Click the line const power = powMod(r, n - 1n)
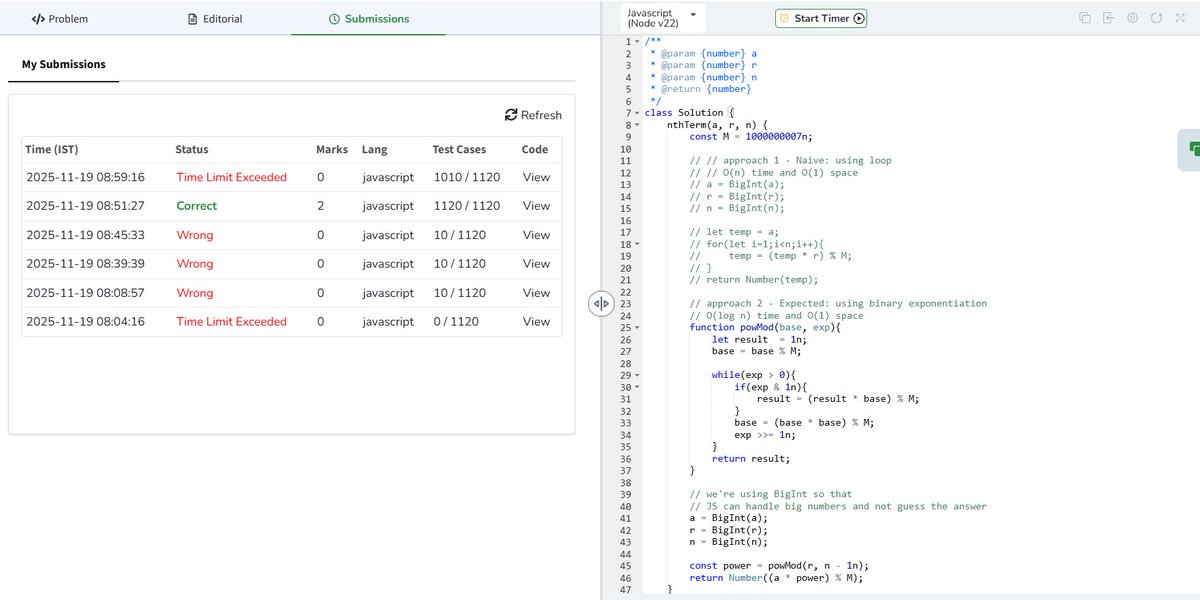Screen dimensions: 1200x600 point(779,566)
